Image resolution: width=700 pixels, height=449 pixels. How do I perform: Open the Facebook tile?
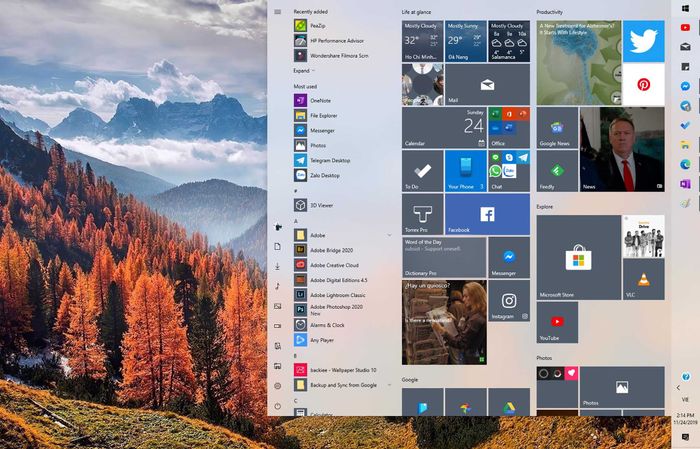point(488,214)
